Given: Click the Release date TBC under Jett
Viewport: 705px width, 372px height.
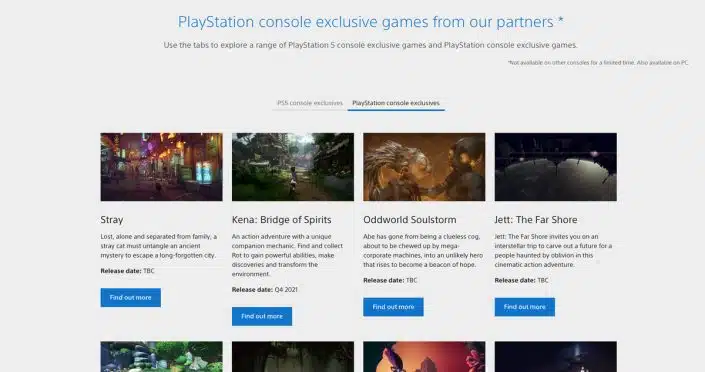Looking at the screenshot, I should (x=522, y=280).
